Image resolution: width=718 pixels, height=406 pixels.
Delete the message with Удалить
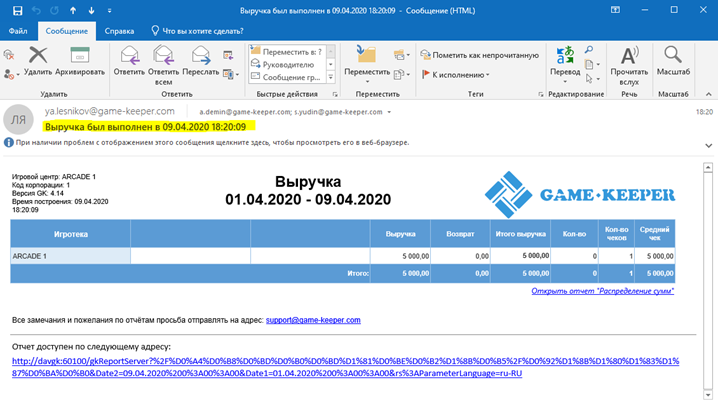click(38, 61)
